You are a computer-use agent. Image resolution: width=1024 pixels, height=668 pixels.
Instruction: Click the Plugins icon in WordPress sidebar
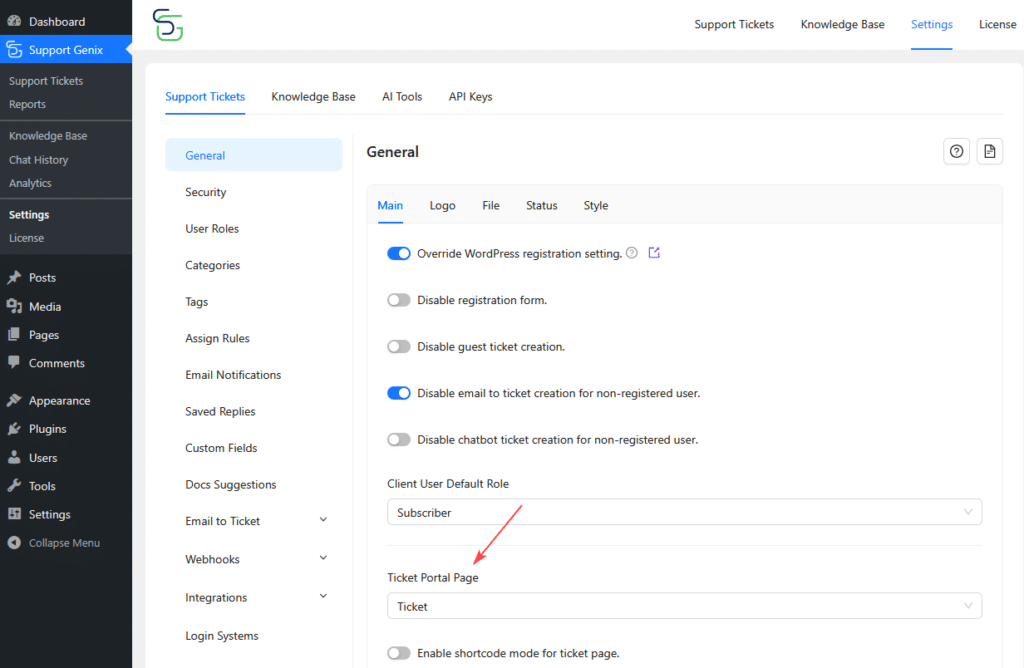coord(14,429)
